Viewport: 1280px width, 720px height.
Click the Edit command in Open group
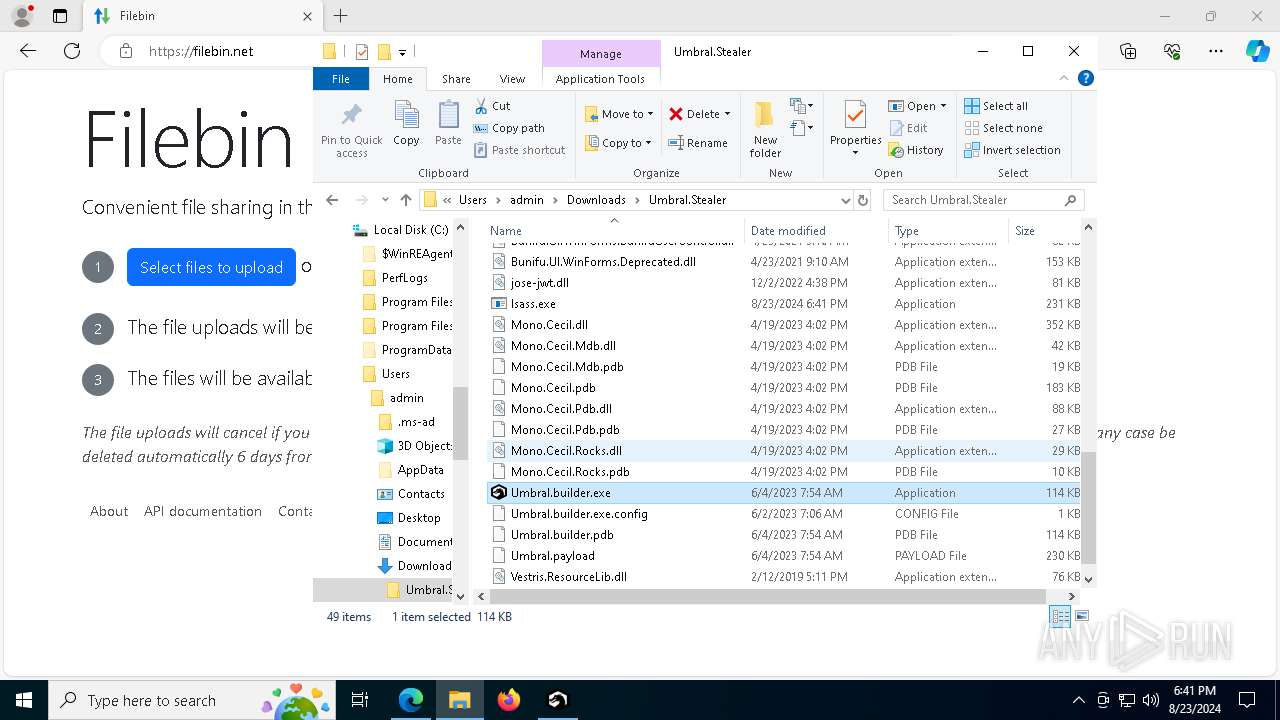(x=908, y=128)
